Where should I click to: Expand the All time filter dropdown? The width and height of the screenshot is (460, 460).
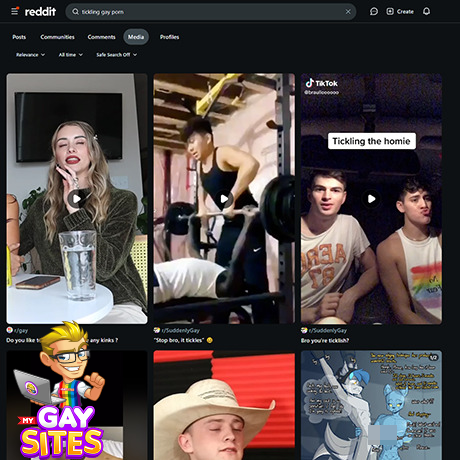coord(71,55)
